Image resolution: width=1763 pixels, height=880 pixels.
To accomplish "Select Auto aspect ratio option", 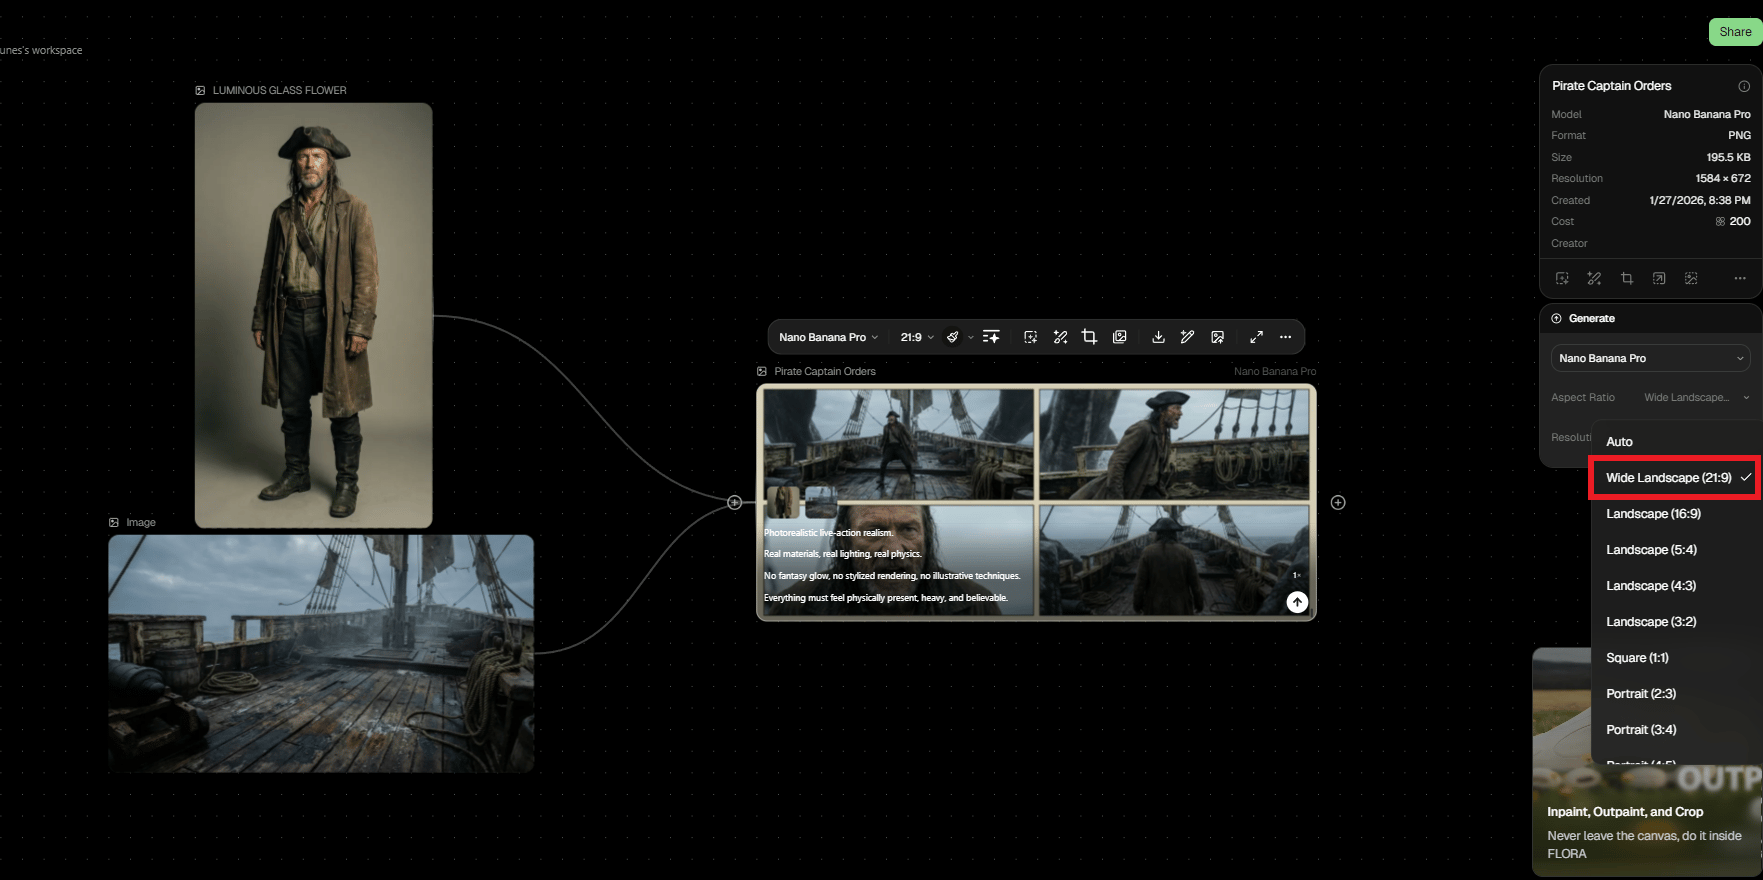I will 1677,442.
